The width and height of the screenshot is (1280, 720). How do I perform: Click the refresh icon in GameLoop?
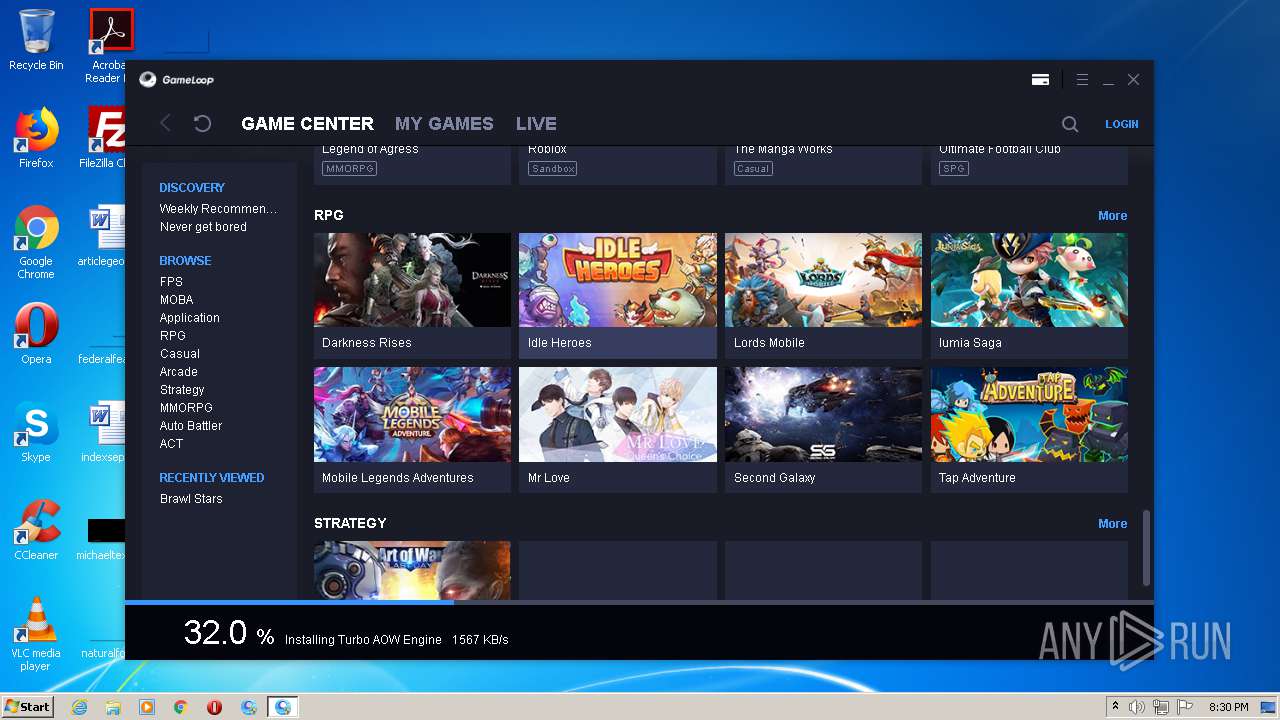202,123
